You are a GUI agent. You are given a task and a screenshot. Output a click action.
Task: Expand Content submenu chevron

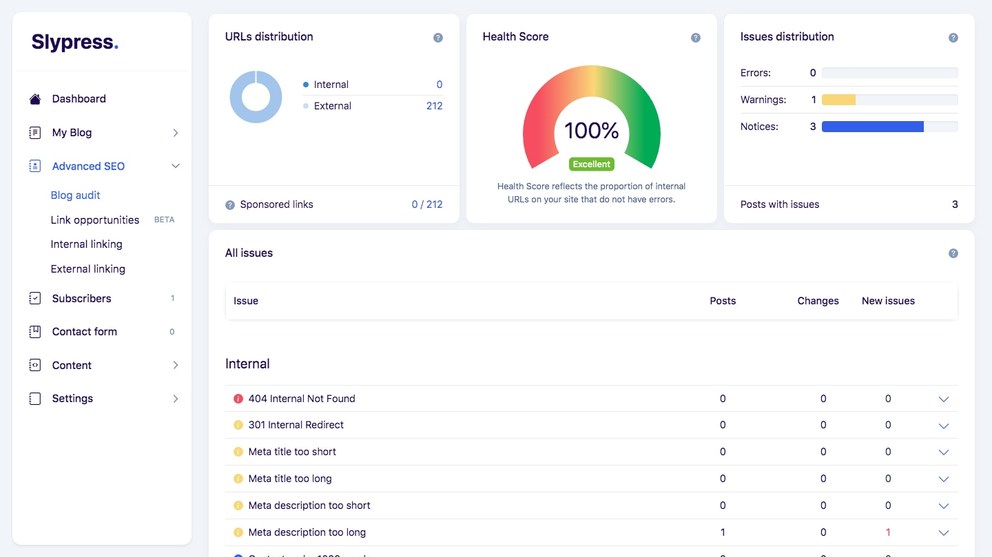pyautogui.click(x=175, y=365)
